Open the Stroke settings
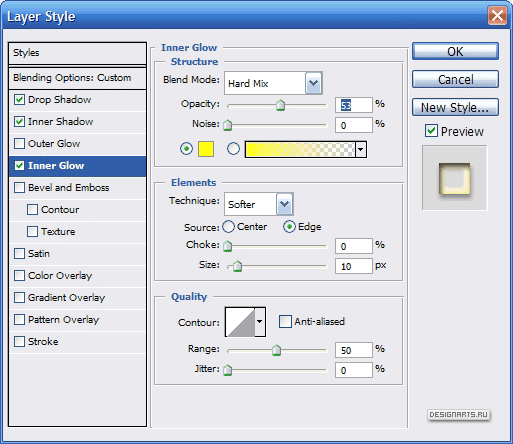513x444 pixels. (x=43, y=341)
